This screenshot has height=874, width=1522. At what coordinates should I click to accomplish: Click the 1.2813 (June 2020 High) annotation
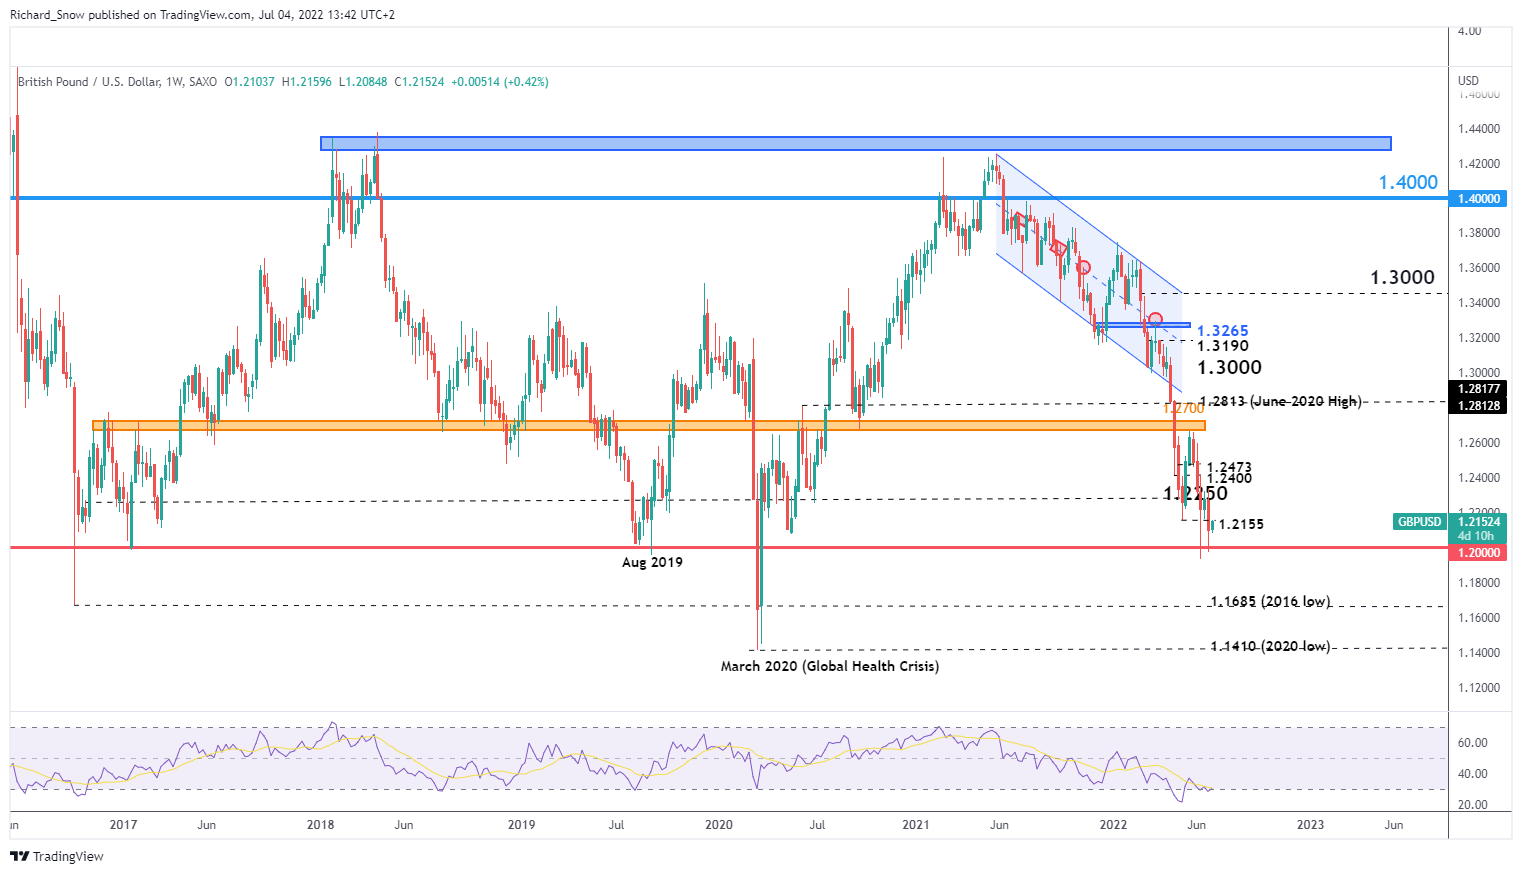[x=1280, y=401]
